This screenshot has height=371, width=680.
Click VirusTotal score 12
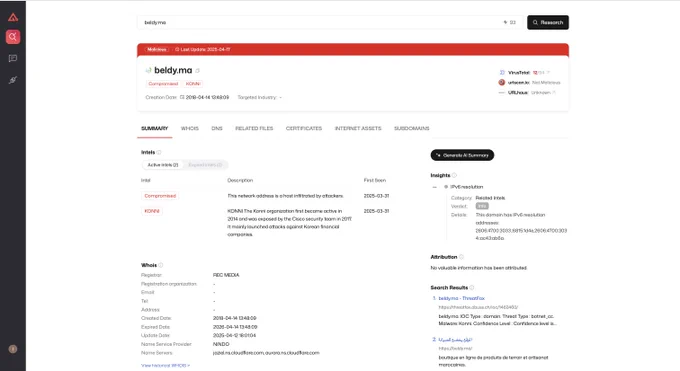click(535, 72)
